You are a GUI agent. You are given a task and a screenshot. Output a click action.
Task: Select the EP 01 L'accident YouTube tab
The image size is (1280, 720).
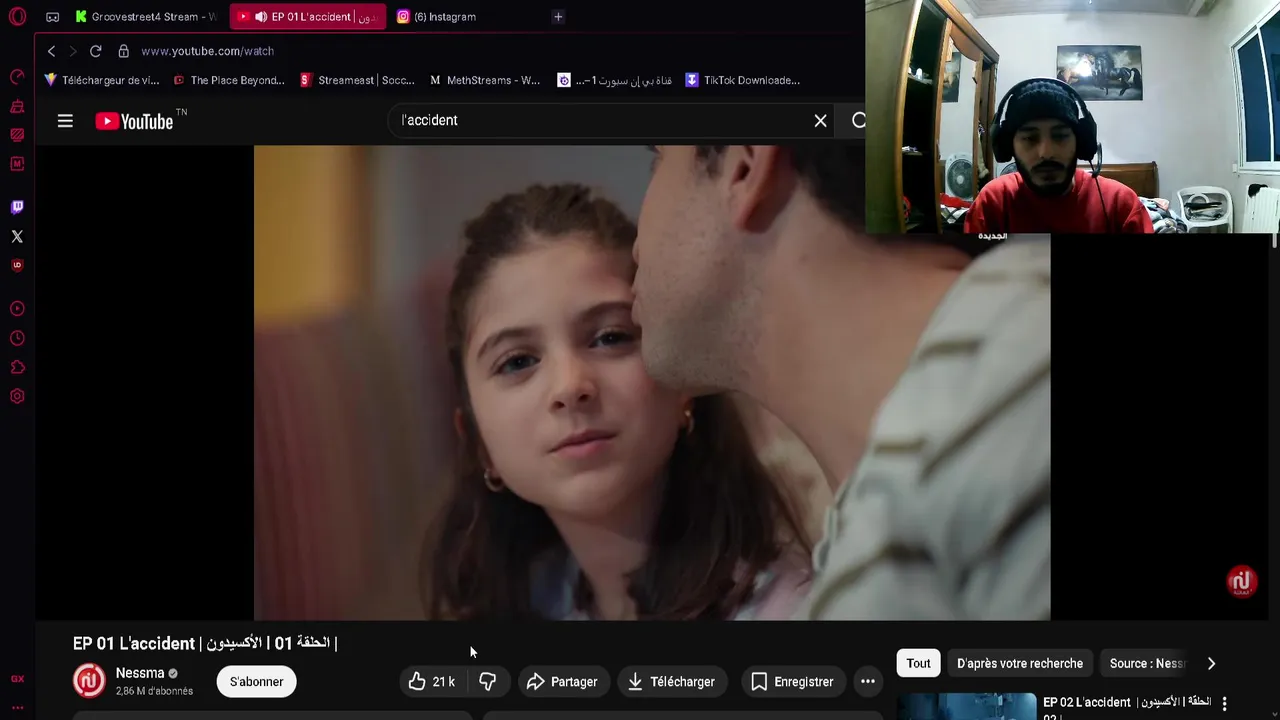[308, 17]
